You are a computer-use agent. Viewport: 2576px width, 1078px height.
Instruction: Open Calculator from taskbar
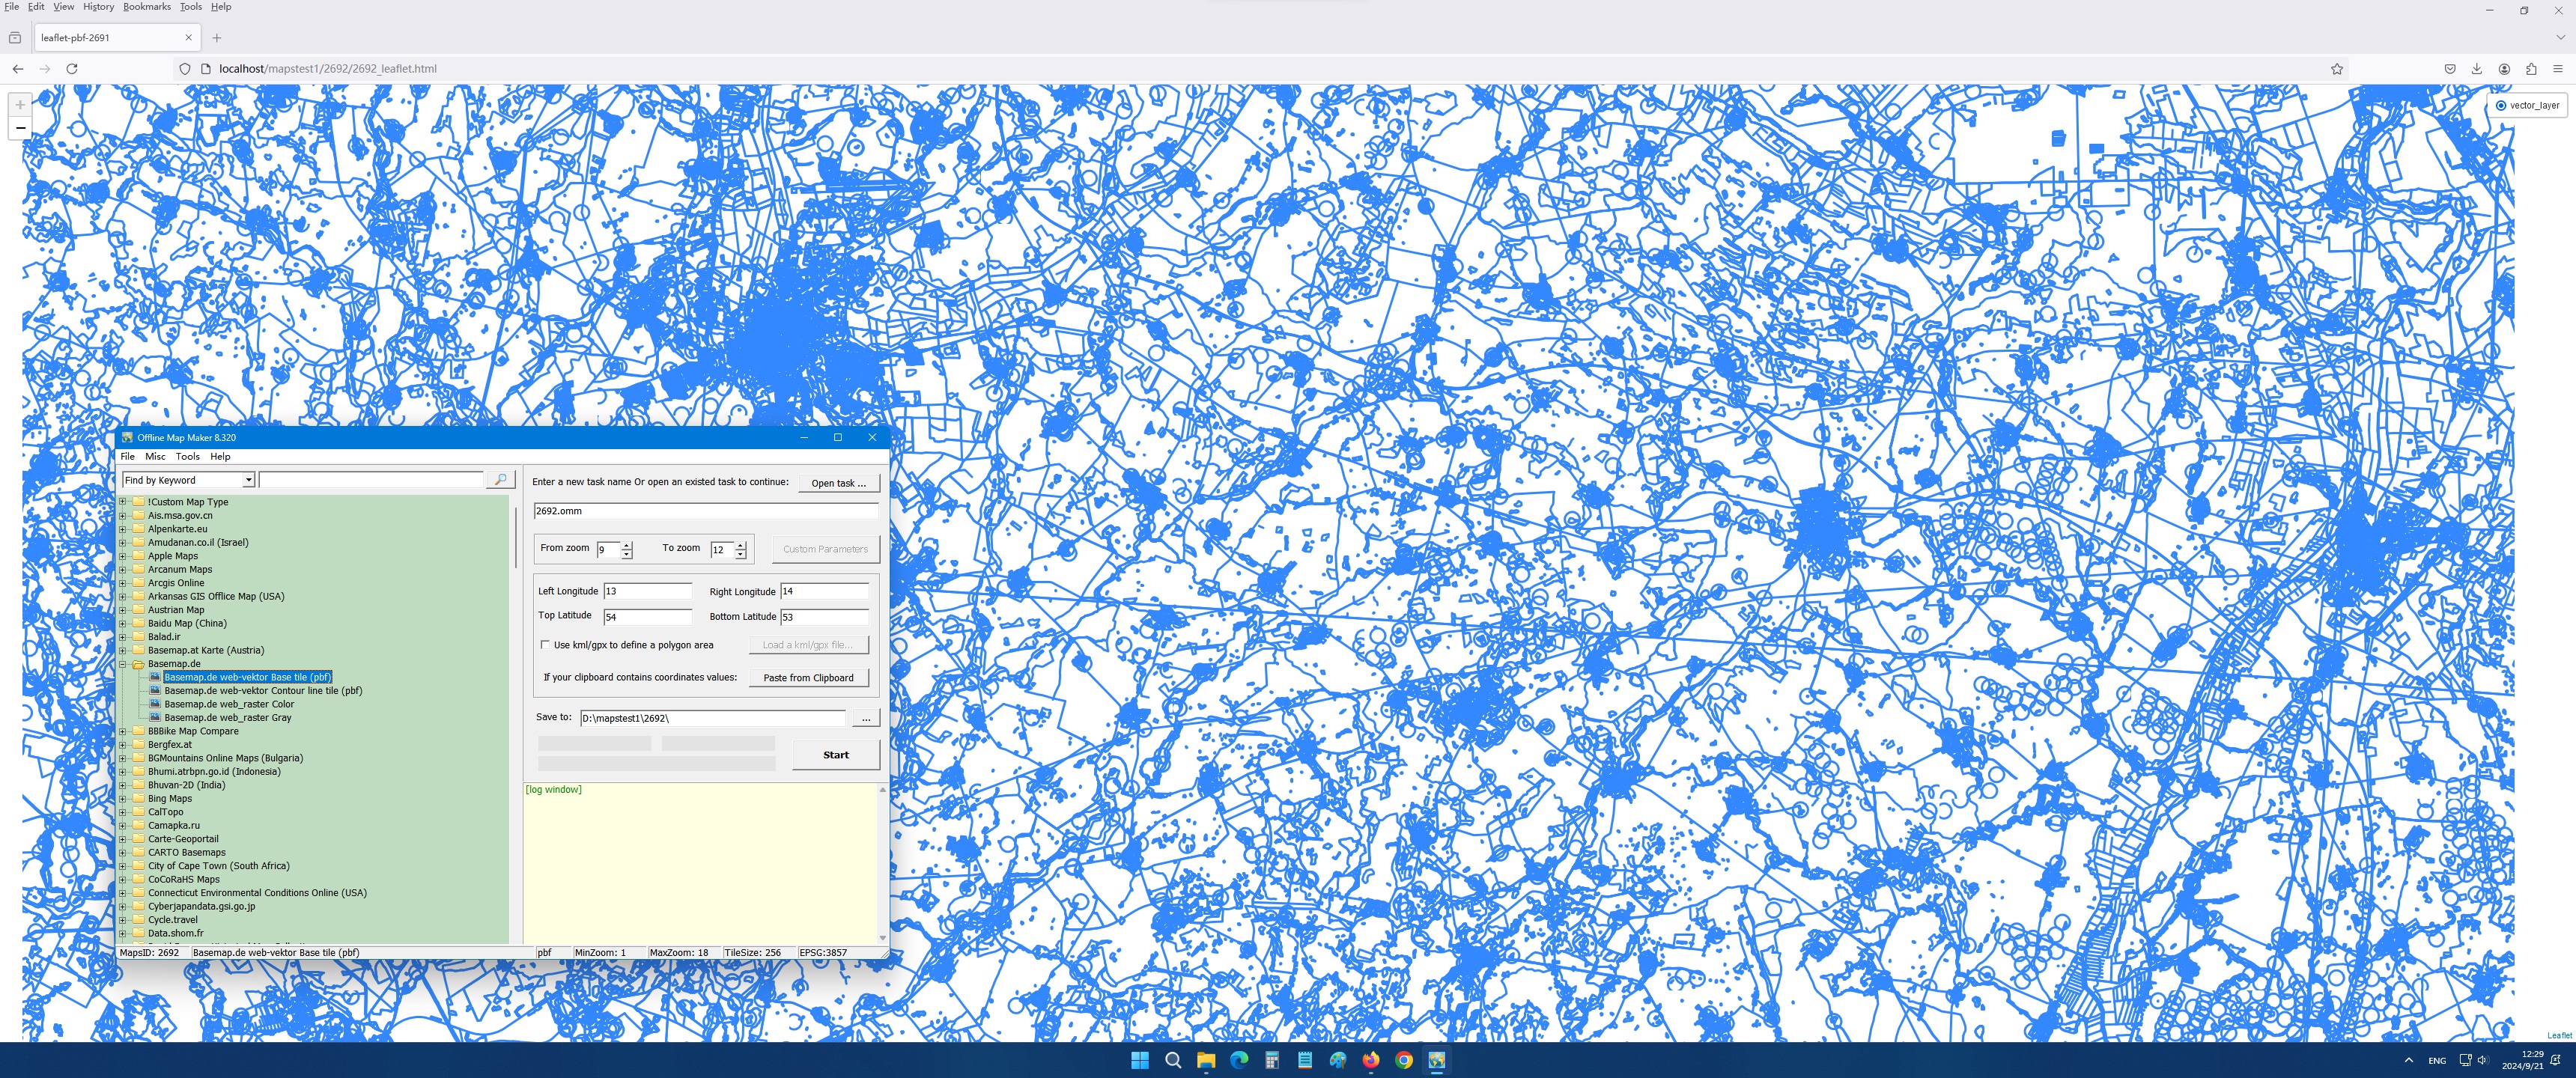point(1272,1060)
